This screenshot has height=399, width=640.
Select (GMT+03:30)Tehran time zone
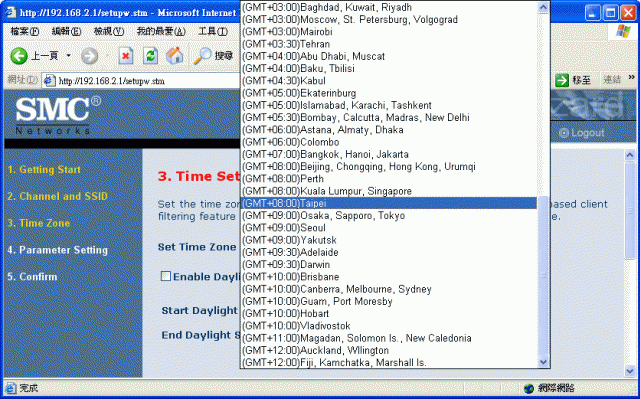[x=389, y=44]
